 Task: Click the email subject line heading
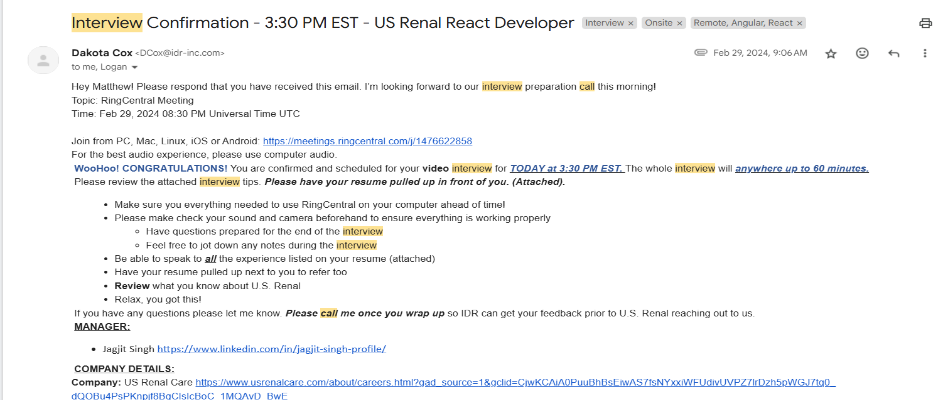point(322,22)
